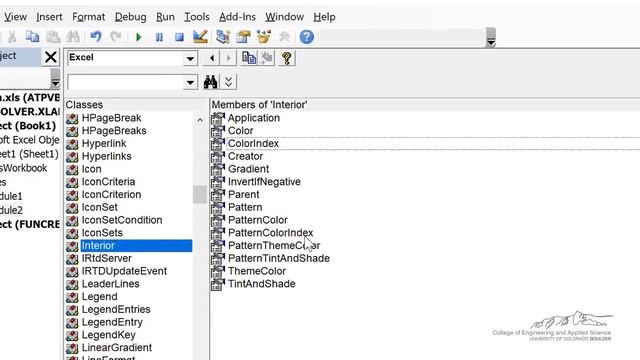
Task: Undo the last action
Action: [96, 37]
